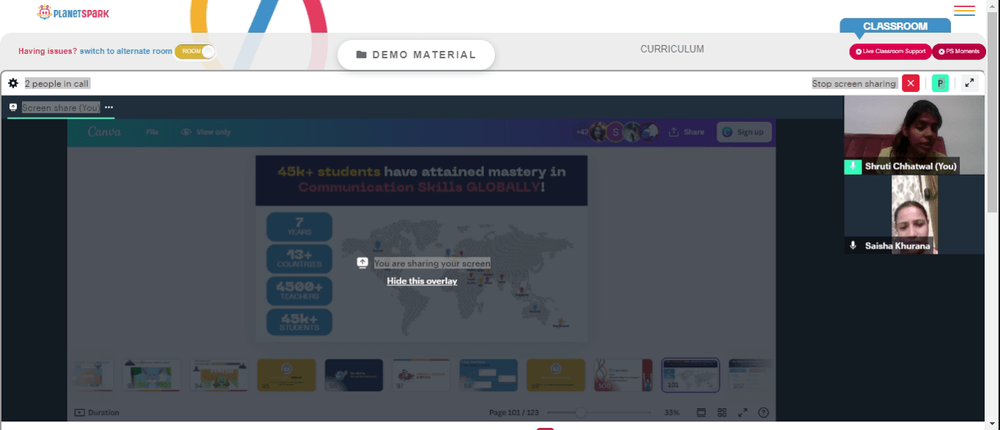The image size is (1000, 430).
Task: Click the 13+ COUNTRIES stat box
Action: click(x=299, y=258)
